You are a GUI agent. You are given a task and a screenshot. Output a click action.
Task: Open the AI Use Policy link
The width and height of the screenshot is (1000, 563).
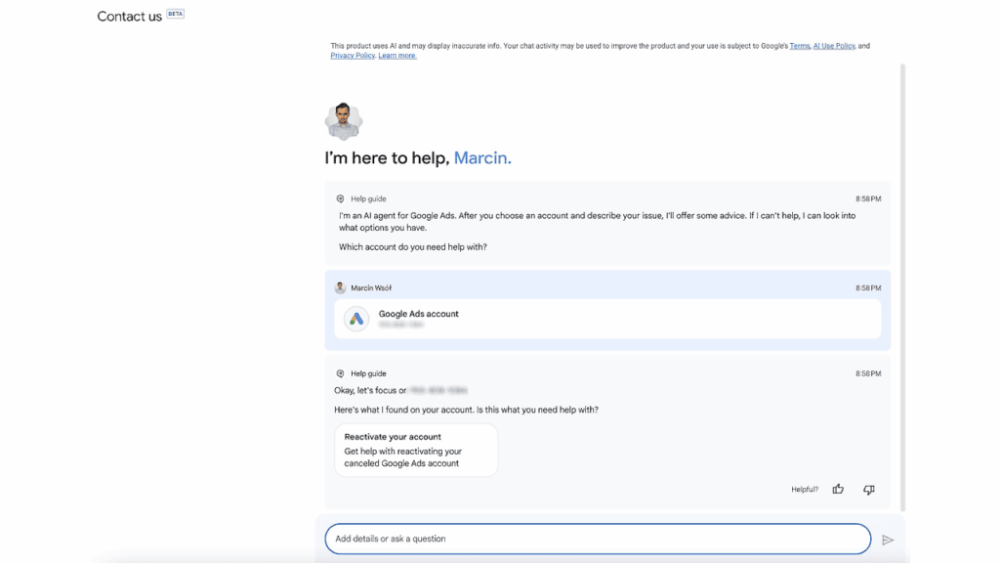[x=834, y=46]
